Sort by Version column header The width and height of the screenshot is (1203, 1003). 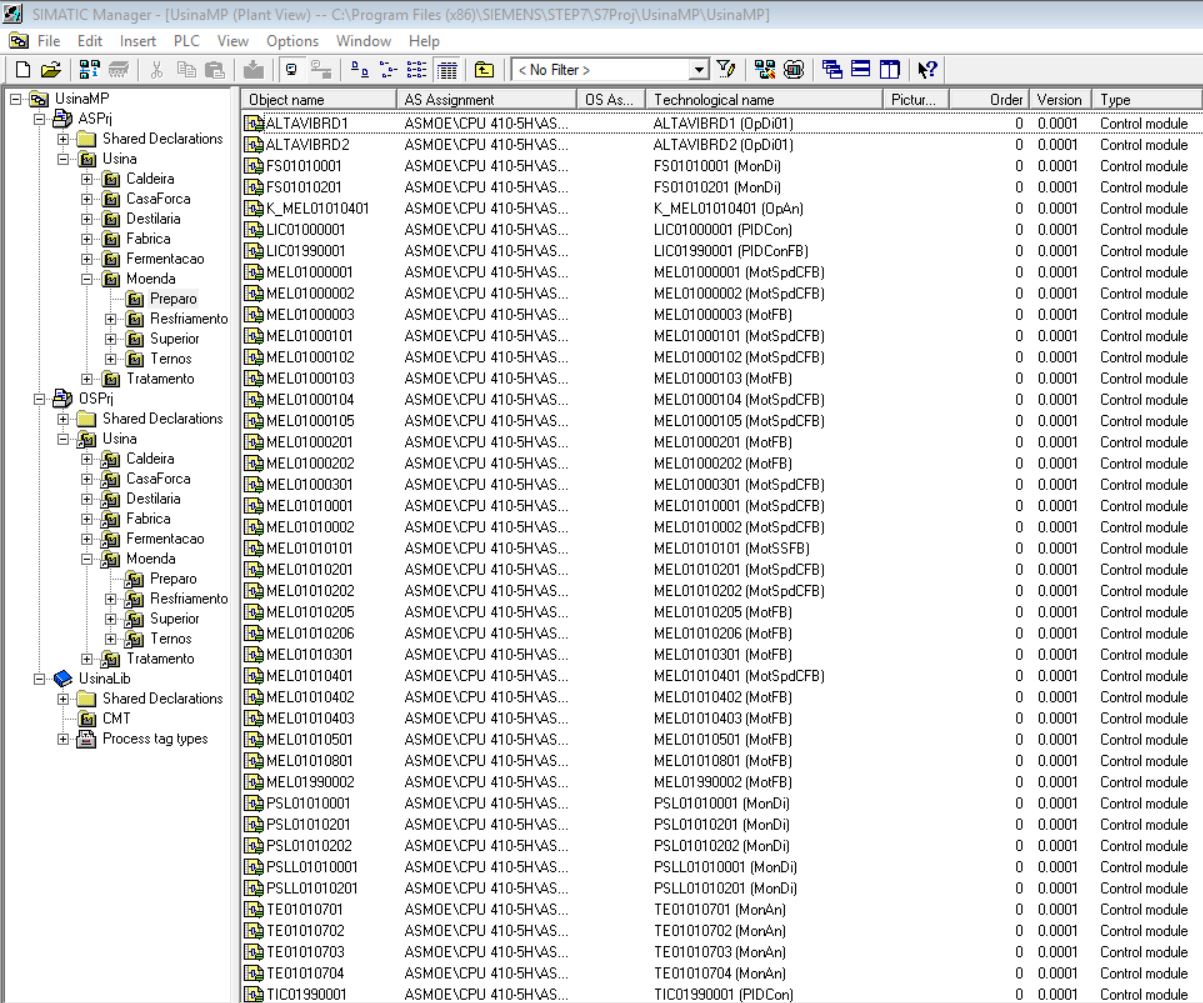pos(1060,100)
